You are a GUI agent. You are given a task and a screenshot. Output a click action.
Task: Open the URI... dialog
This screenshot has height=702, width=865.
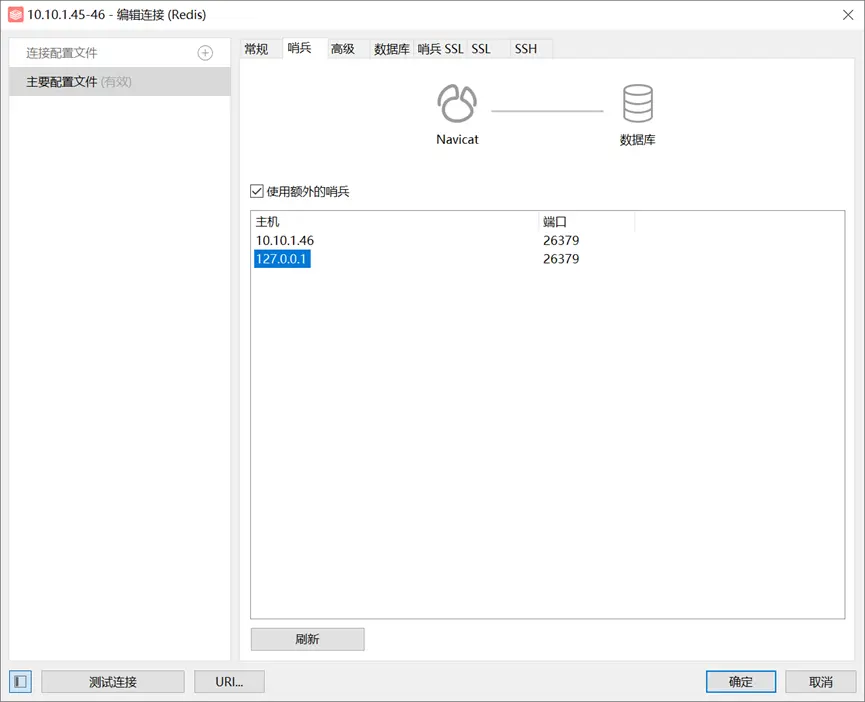tap(231, 681)
